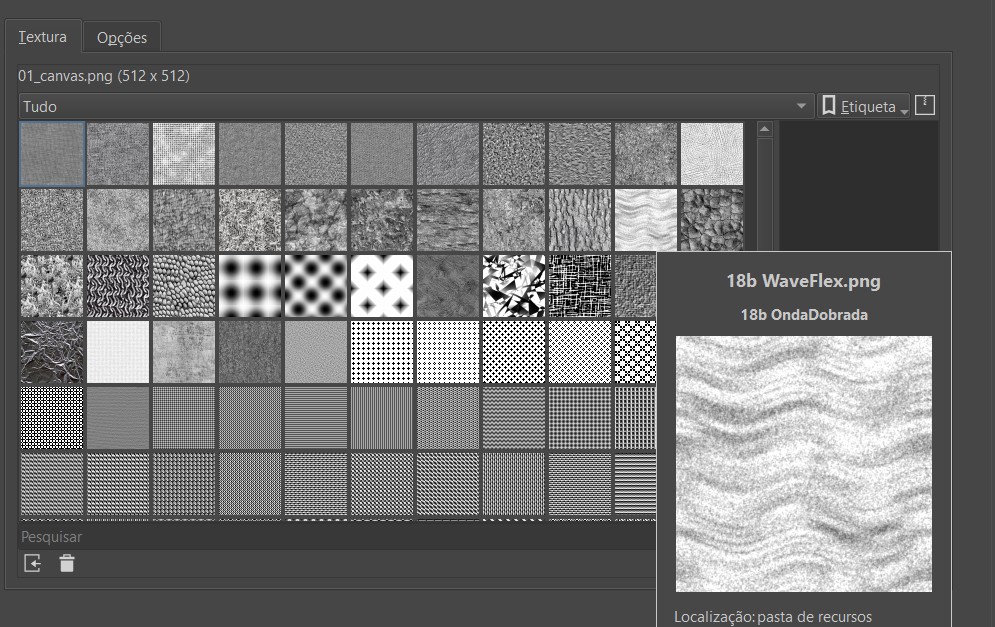995x627 pixels.
Task: Select the first canvas texture thumbnail
Action: click(x=52, y=154)
